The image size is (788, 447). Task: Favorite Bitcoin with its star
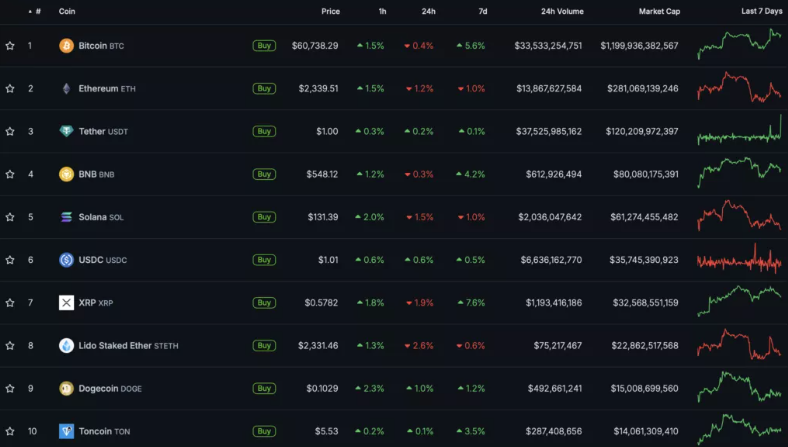(x=10, y=46)
